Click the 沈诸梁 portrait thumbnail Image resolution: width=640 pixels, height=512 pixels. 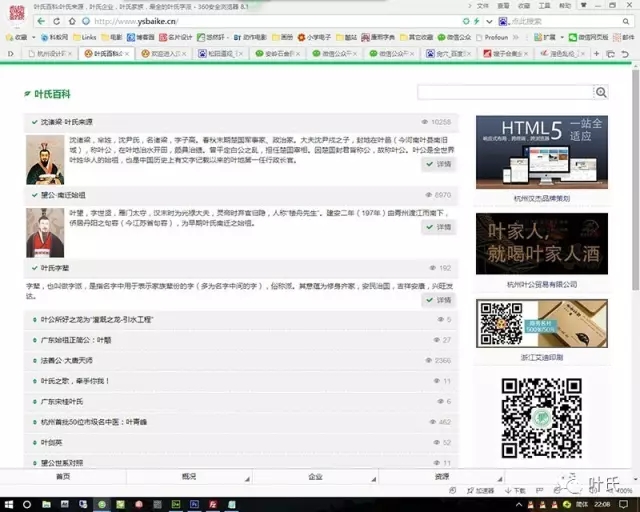tap(45, 160)
